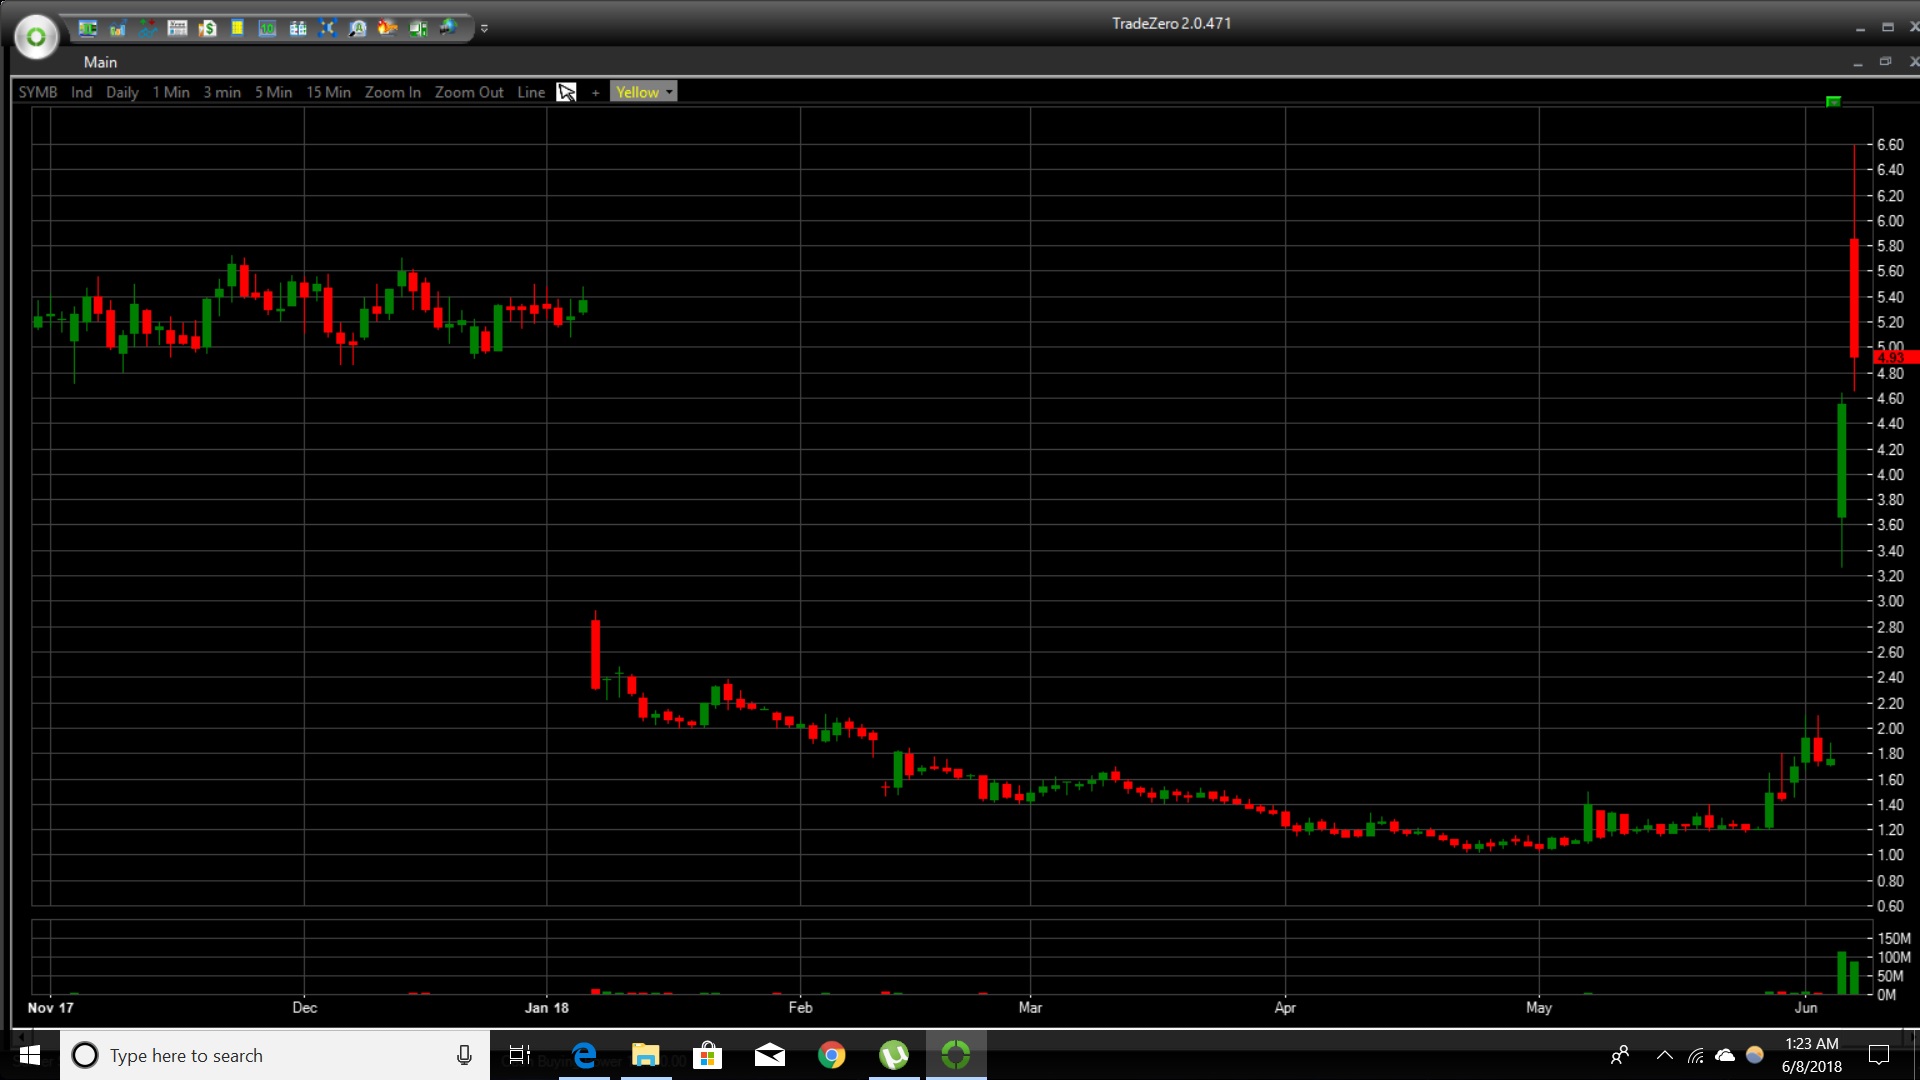Toggle the crosshair plus tool

point(595,92)
